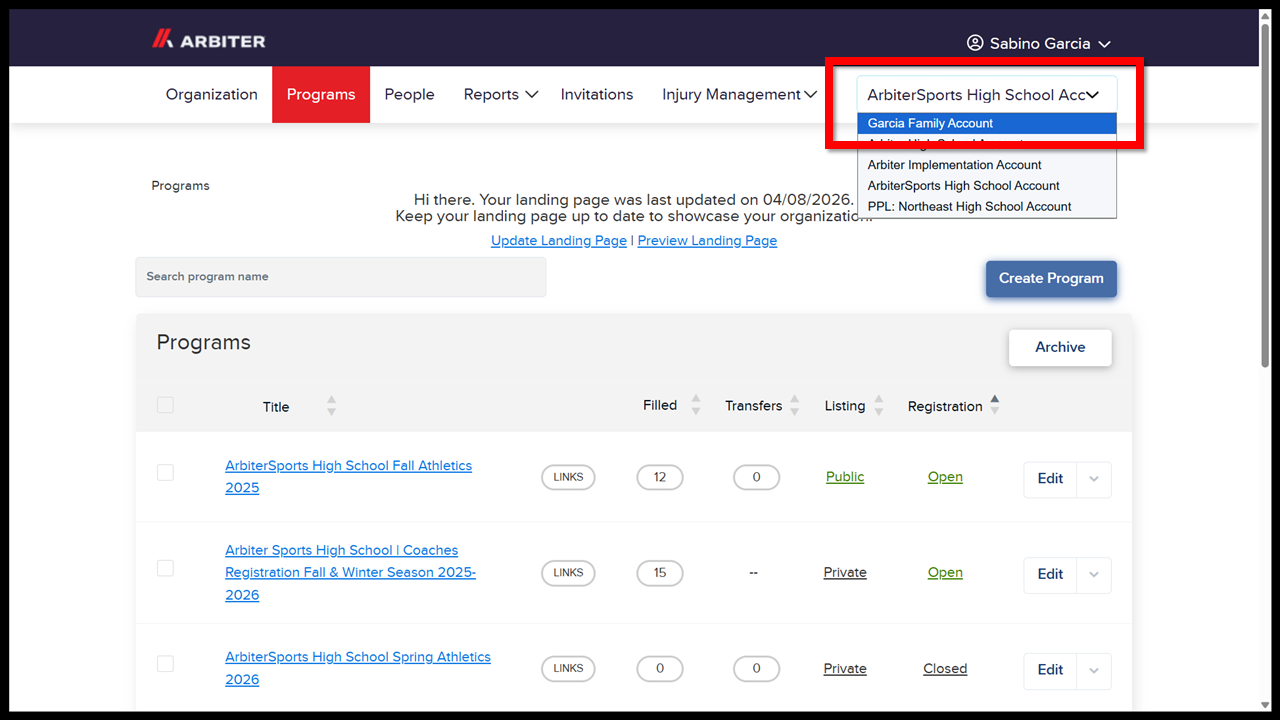Follow the Update Landing Page link
The height and width of the screenshot is (720, 1280).
coord(559,241)
